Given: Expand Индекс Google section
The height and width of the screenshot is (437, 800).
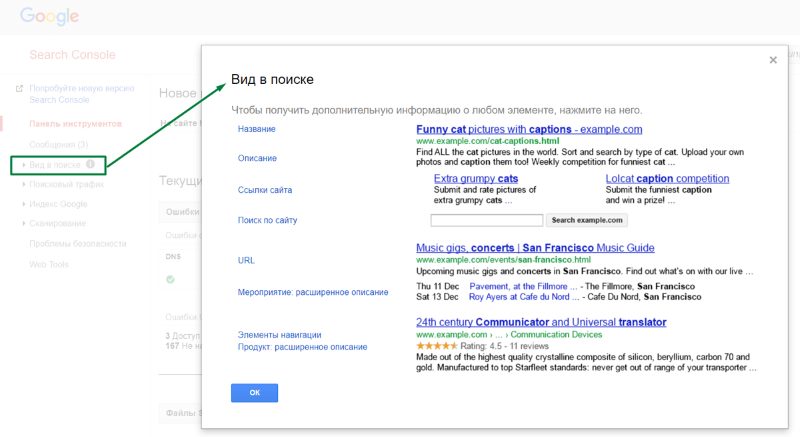Looking at the screenshot, I should [x=55, y=204].
